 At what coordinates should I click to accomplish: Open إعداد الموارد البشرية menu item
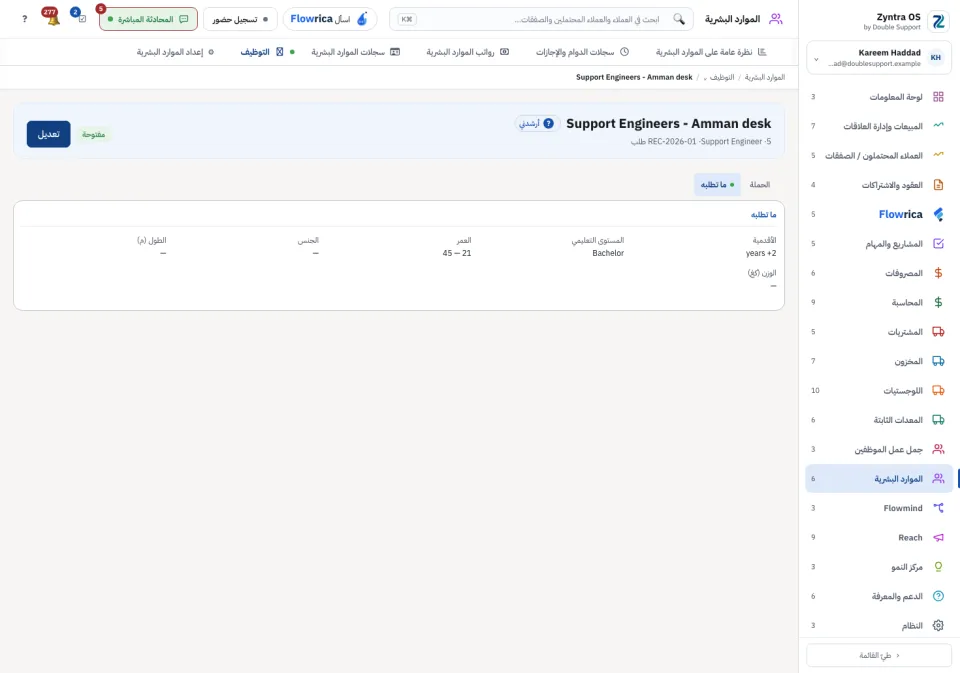pos(175,52)
